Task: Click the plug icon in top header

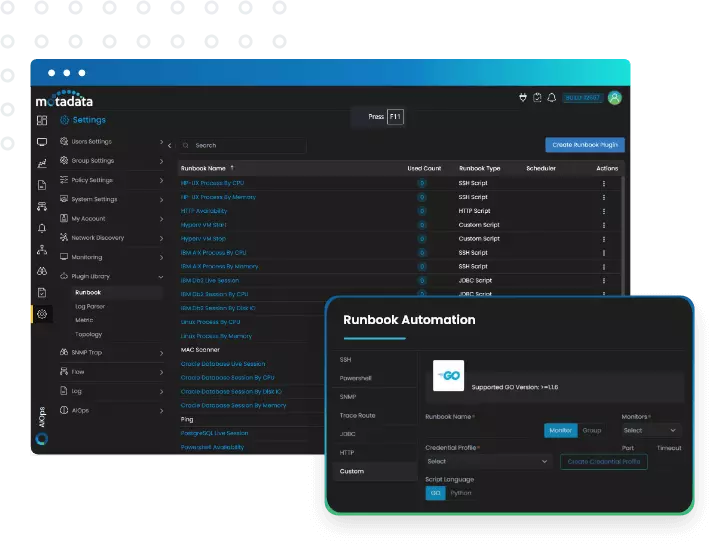Action: (523, 98)
